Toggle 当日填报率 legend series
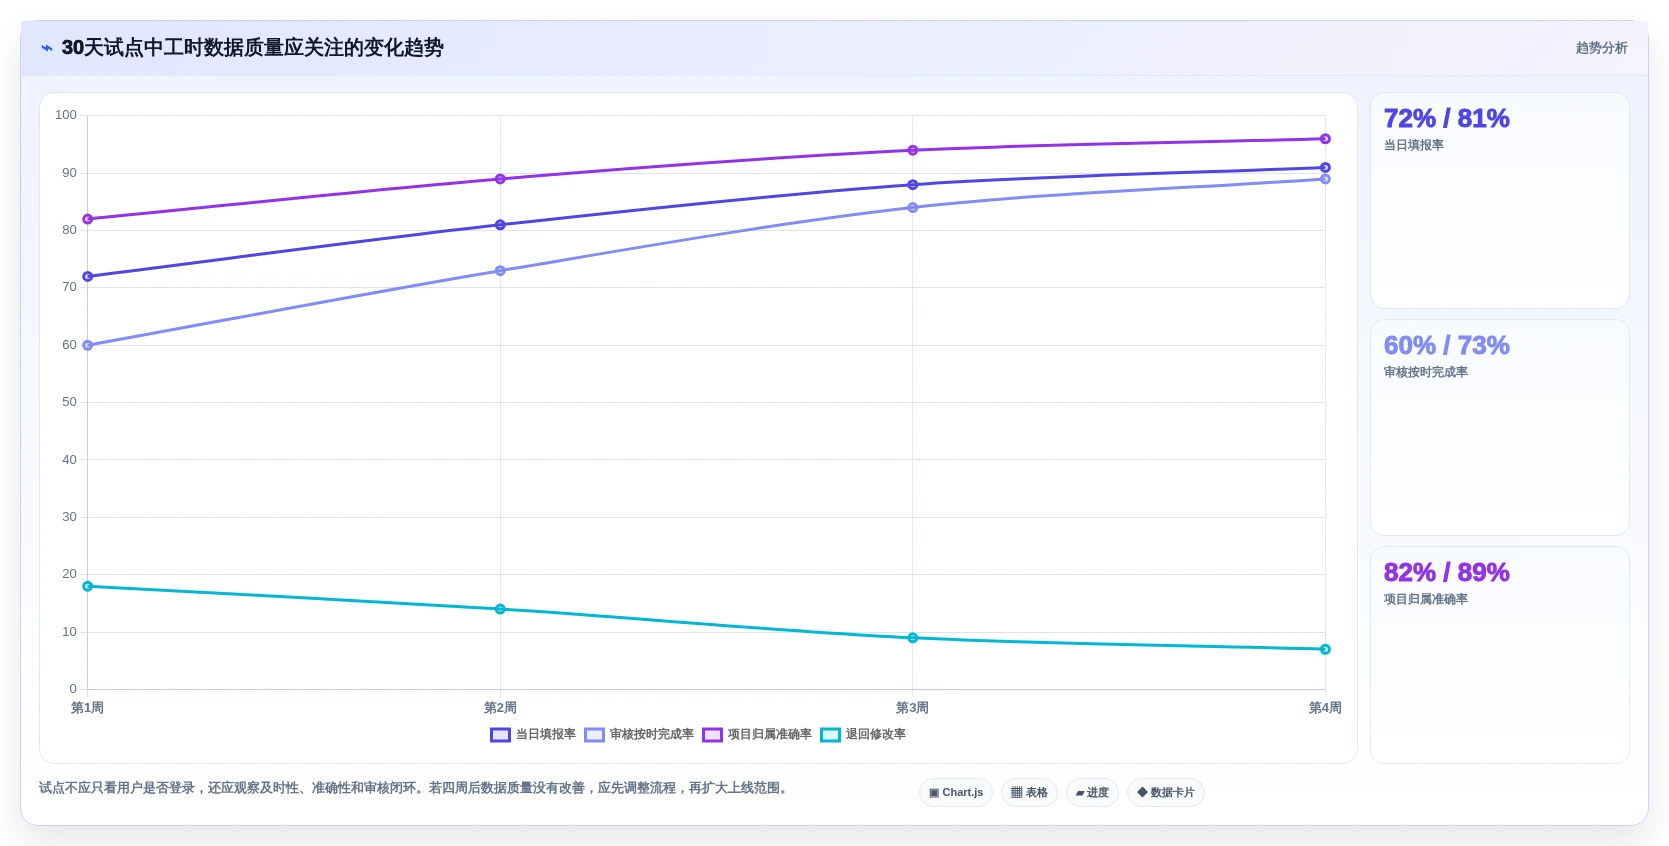Screen dimensions: 1669x846 pyautogui.click(x=533, y=734)
